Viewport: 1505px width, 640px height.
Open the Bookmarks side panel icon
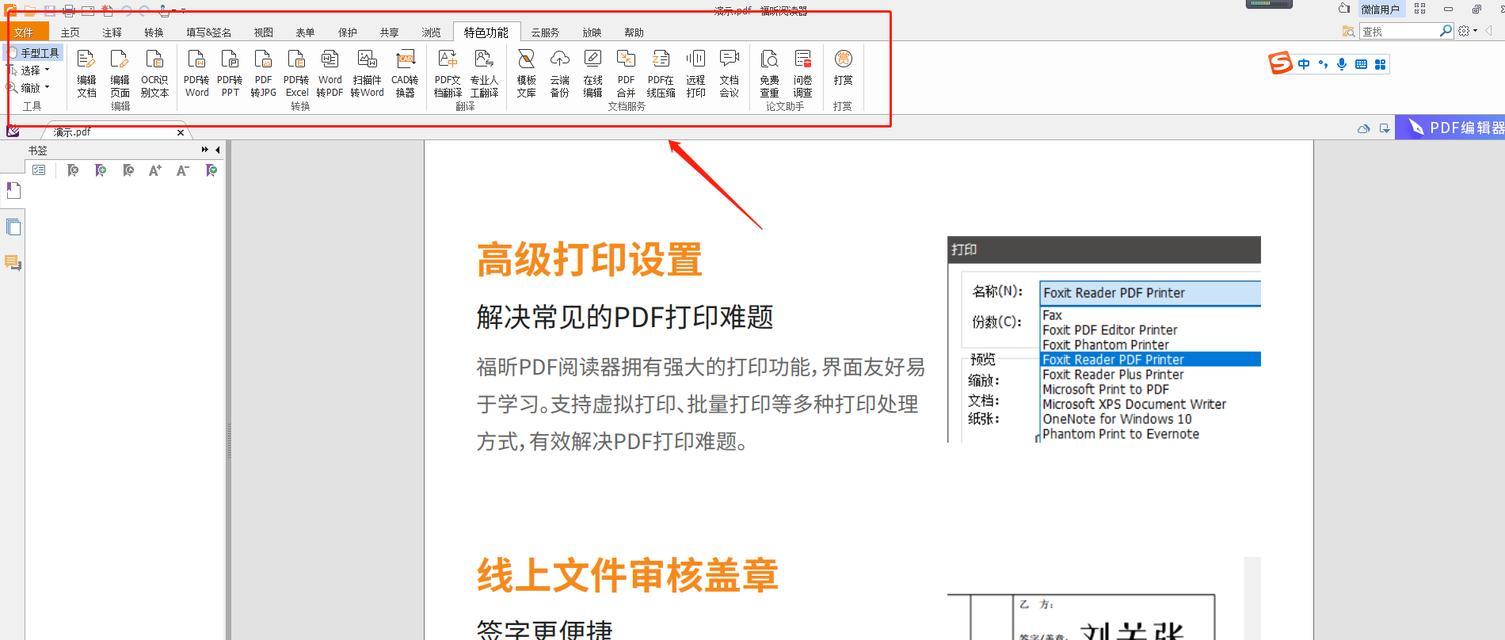[x=13, y=190]
